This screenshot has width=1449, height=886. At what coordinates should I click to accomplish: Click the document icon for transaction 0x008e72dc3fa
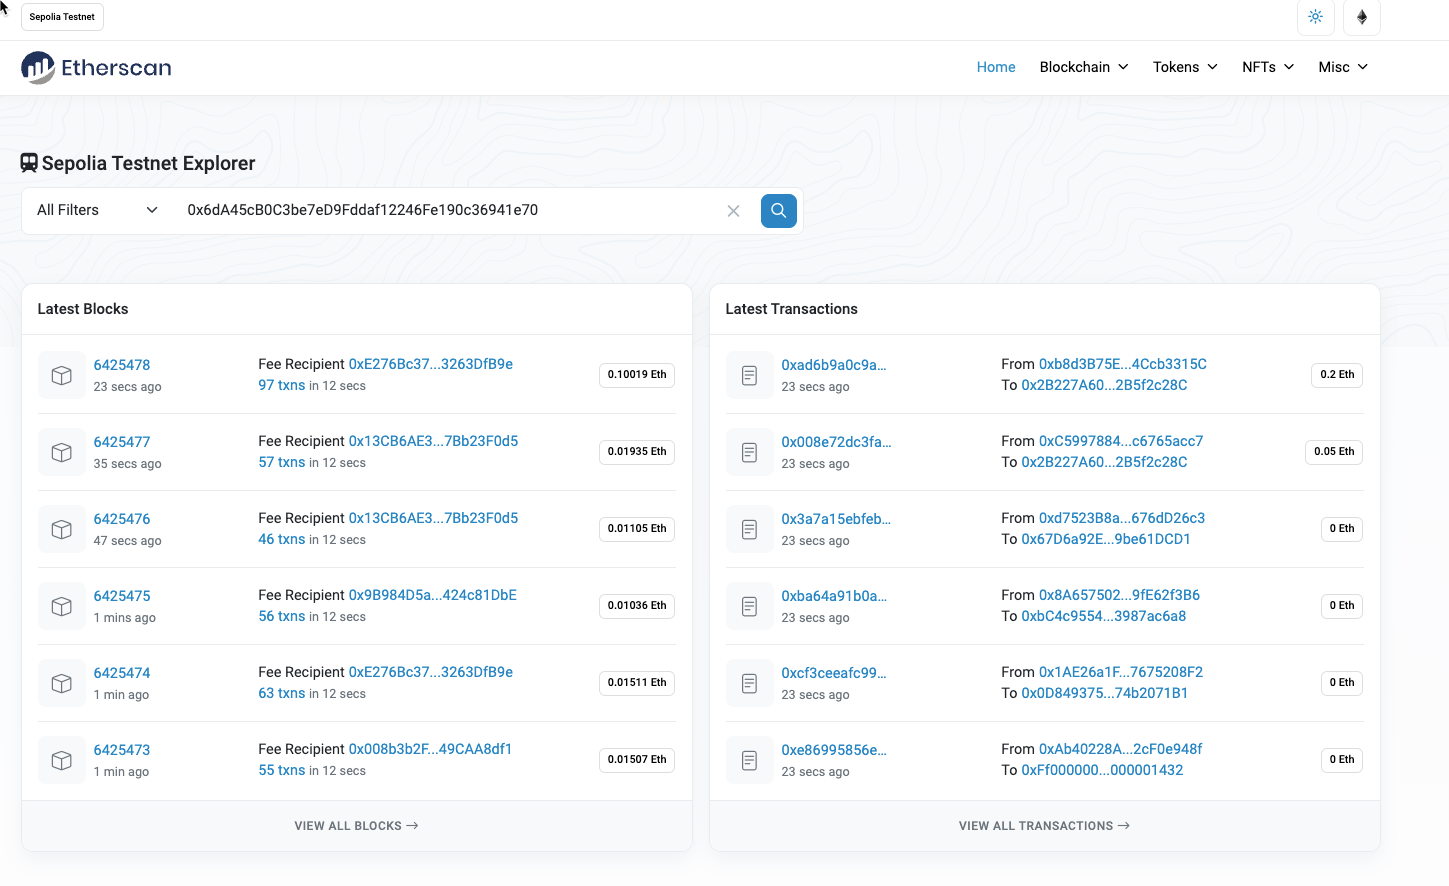pyautogui.click(x=749, y=452)
